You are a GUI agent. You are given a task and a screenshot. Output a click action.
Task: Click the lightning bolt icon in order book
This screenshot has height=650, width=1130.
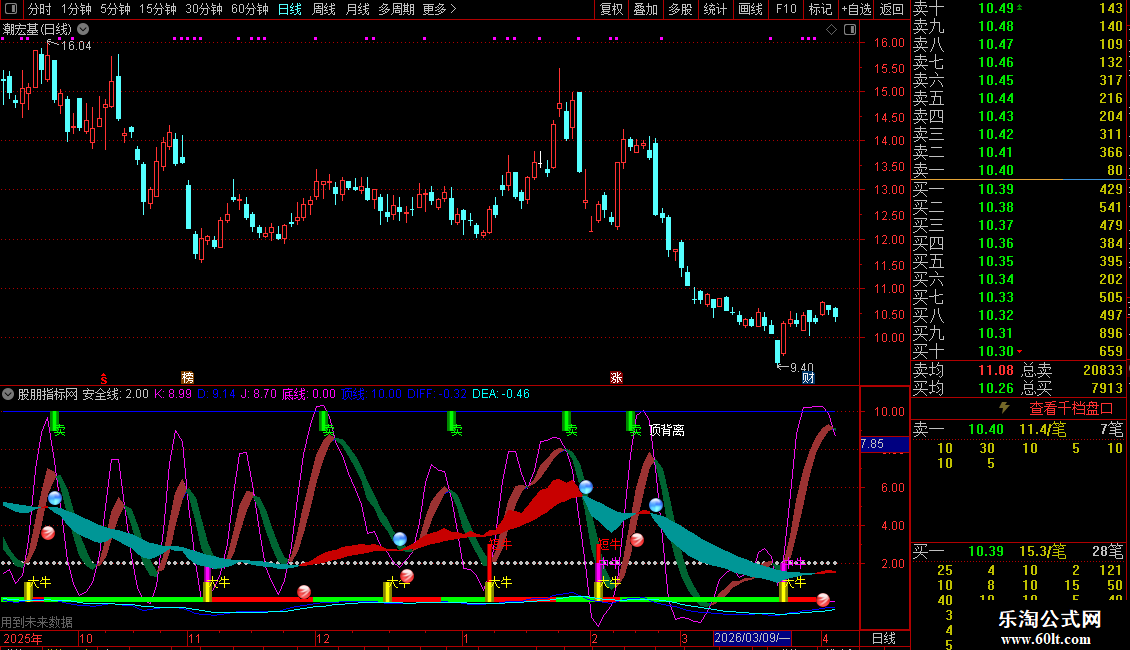pos(1004,408)
